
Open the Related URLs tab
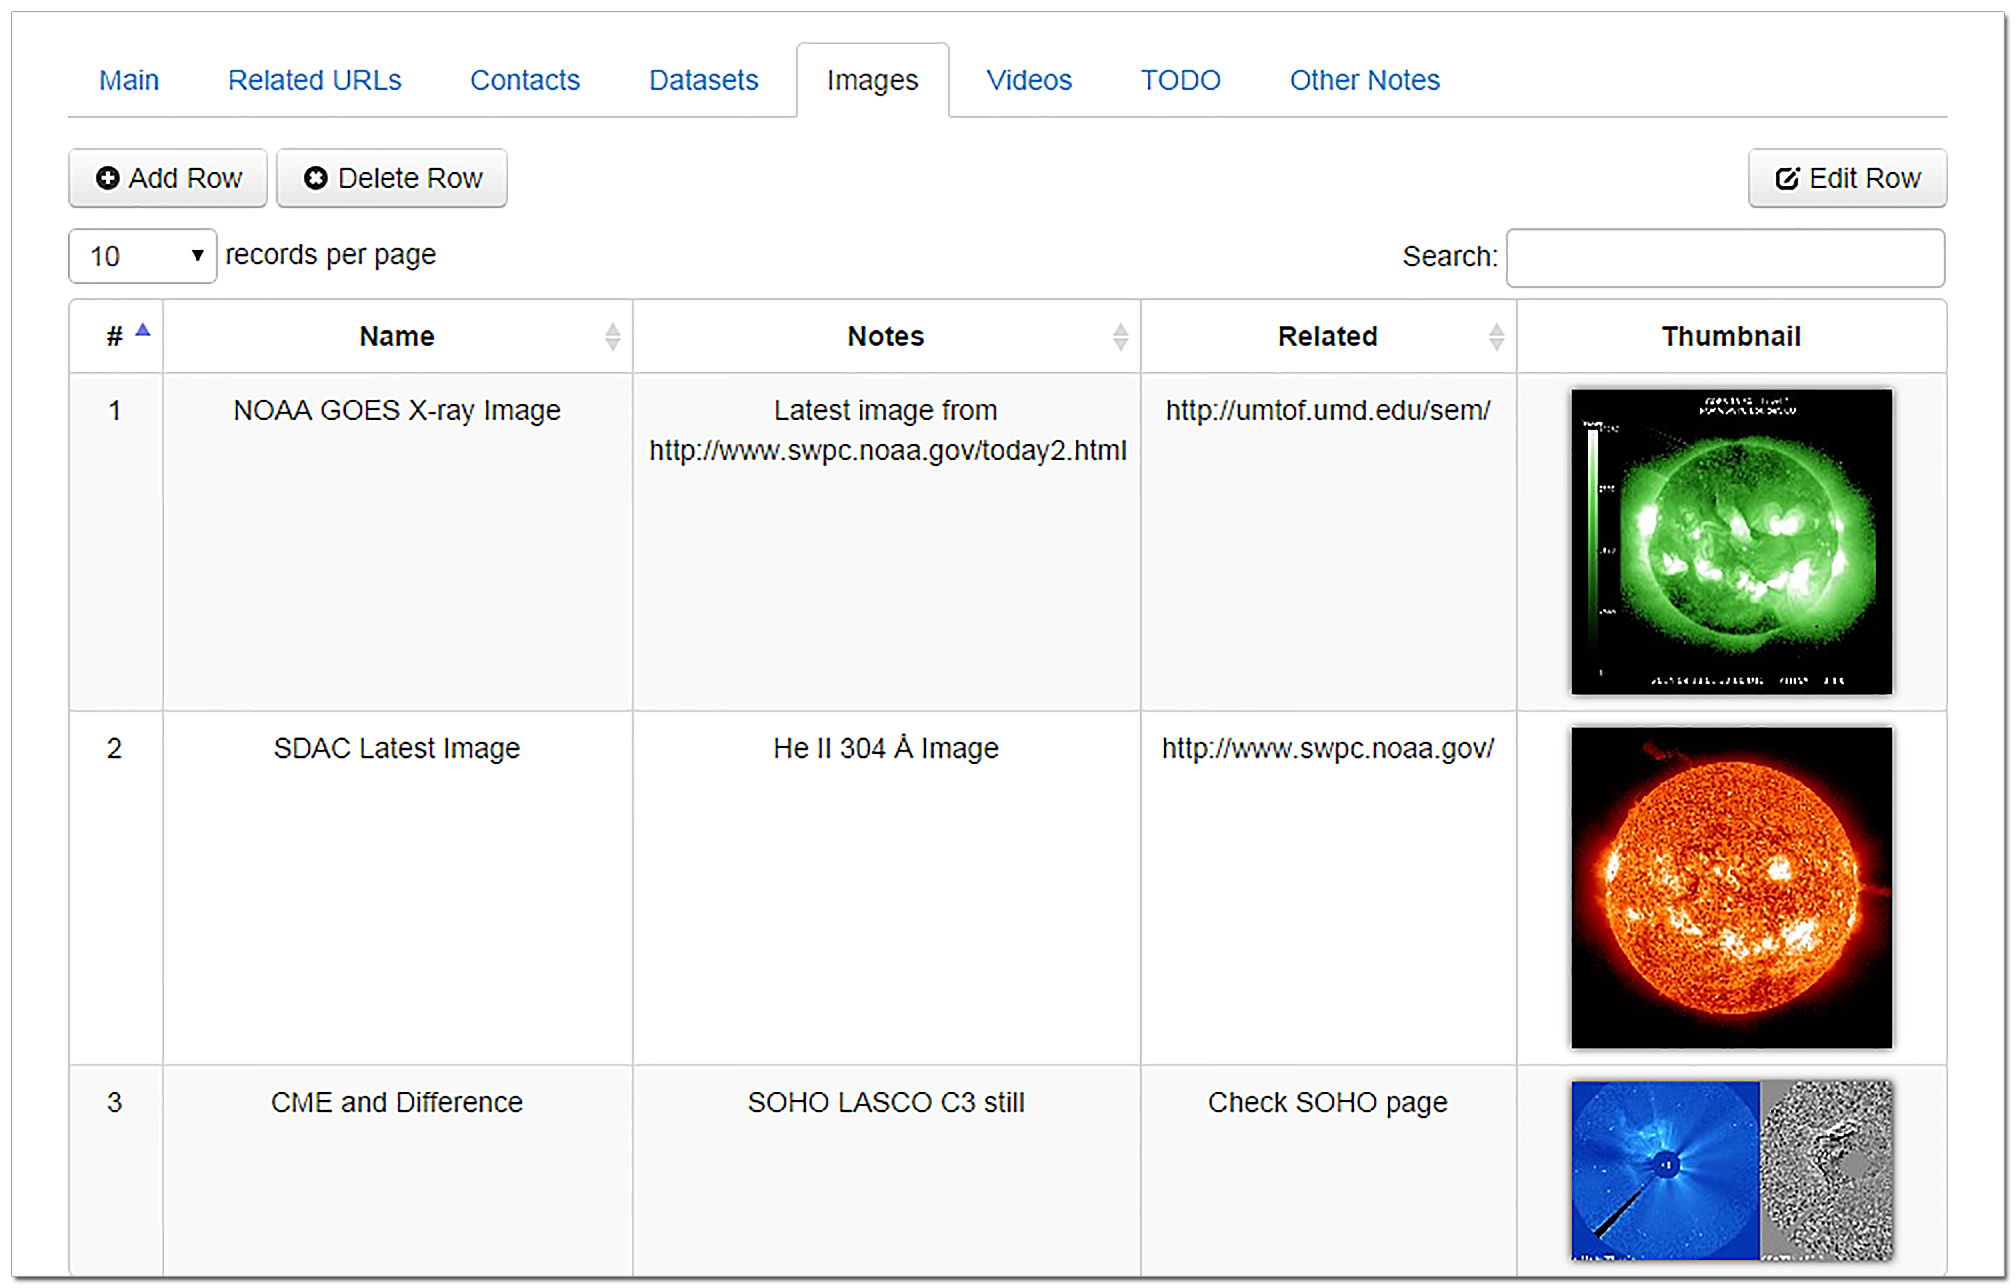point(314,80)
